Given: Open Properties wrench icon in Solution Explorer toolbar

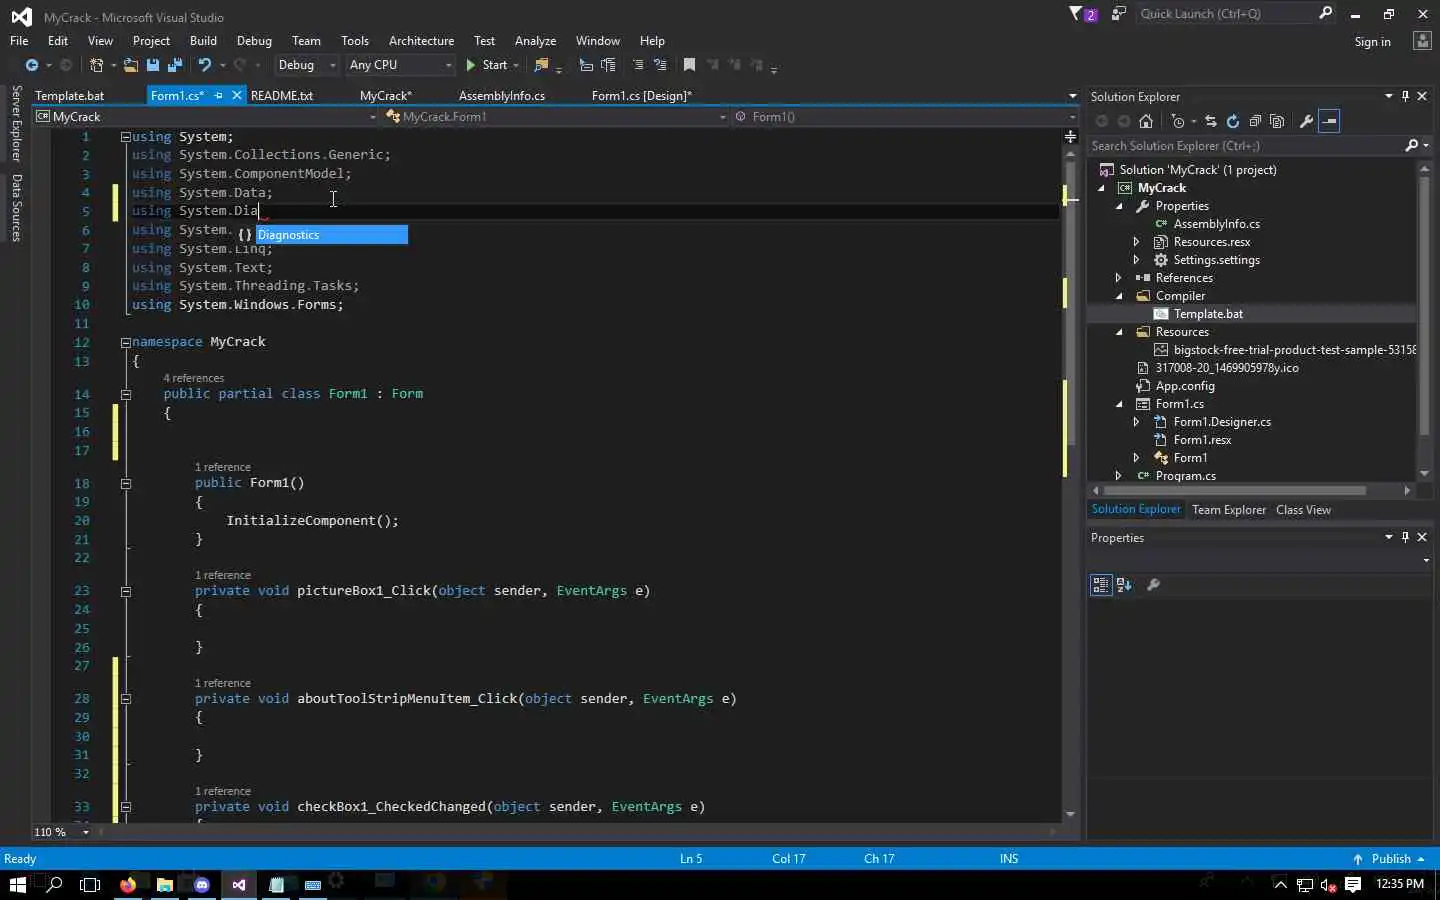Looking at the screenshot, I should (x=1306, y=121).
